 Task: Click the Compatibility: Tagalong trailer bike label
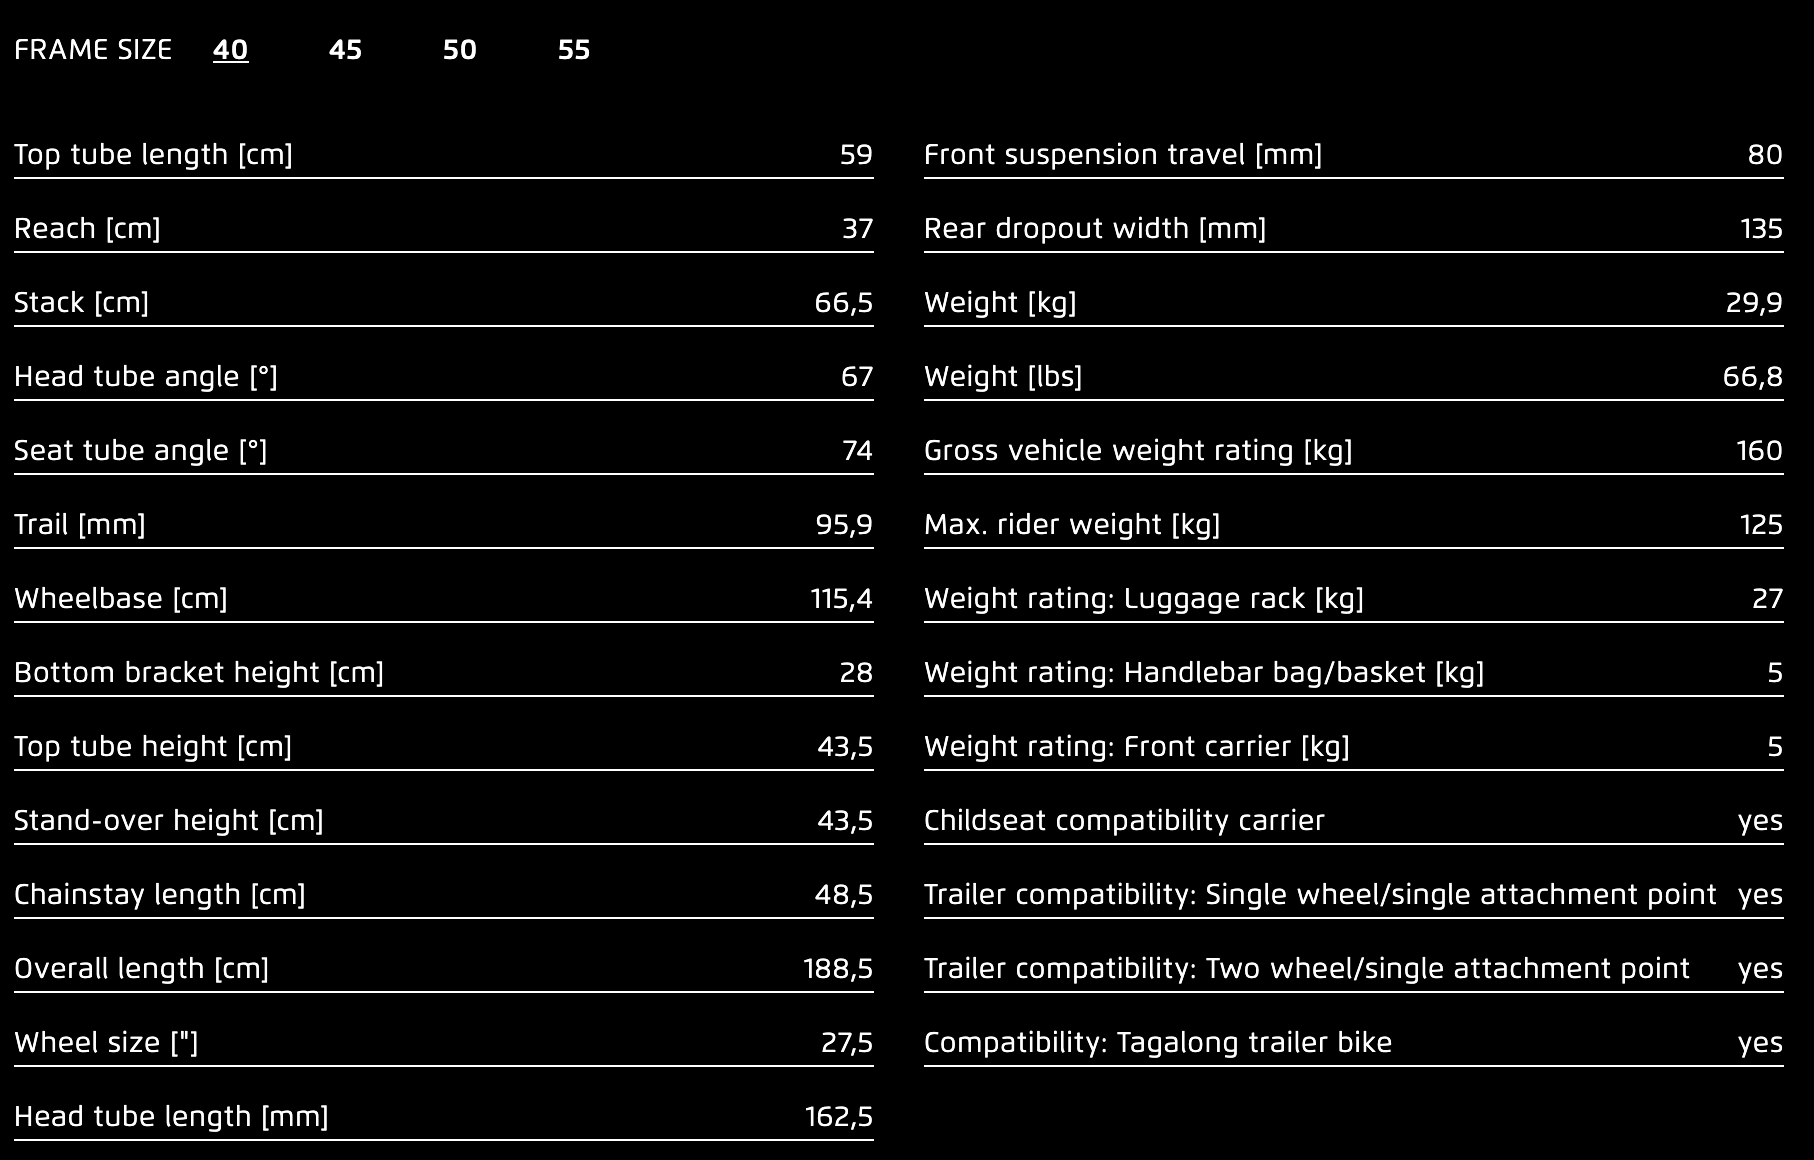tap(1158, 1043)
